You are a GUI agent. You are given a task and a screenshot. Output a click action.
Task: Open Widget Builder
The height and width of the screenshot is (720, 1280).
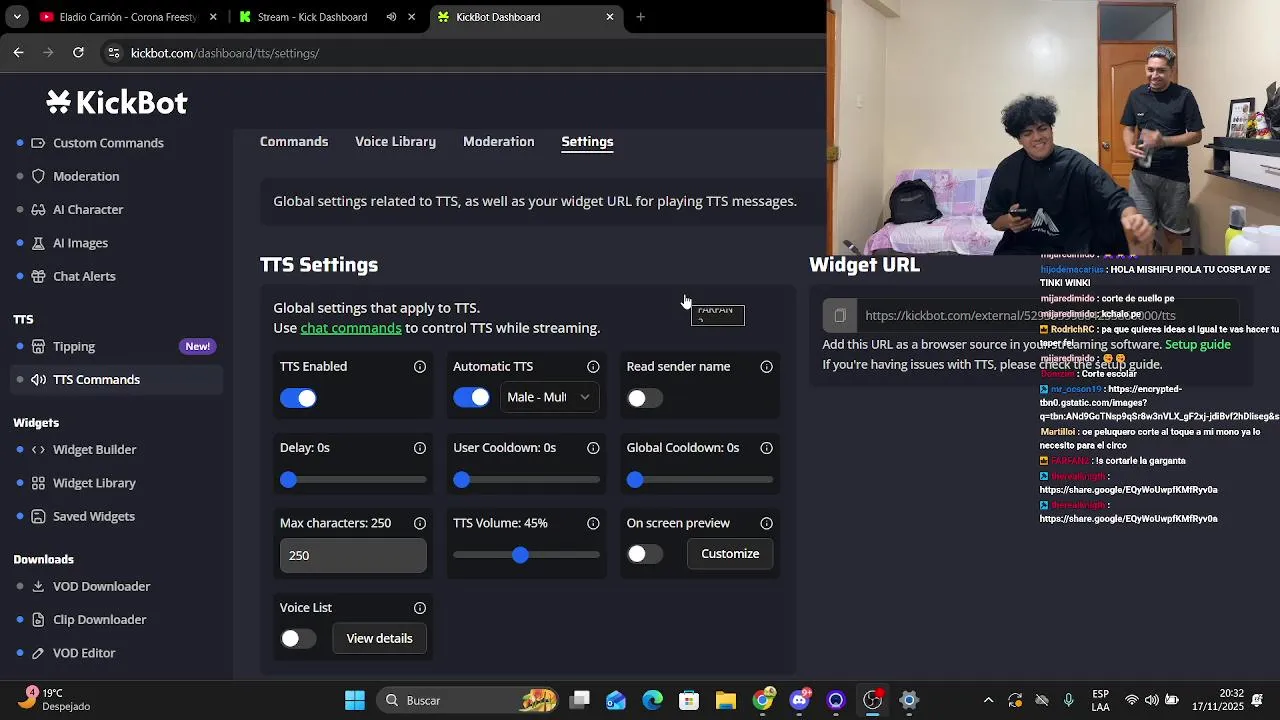[x=94, y=450]
